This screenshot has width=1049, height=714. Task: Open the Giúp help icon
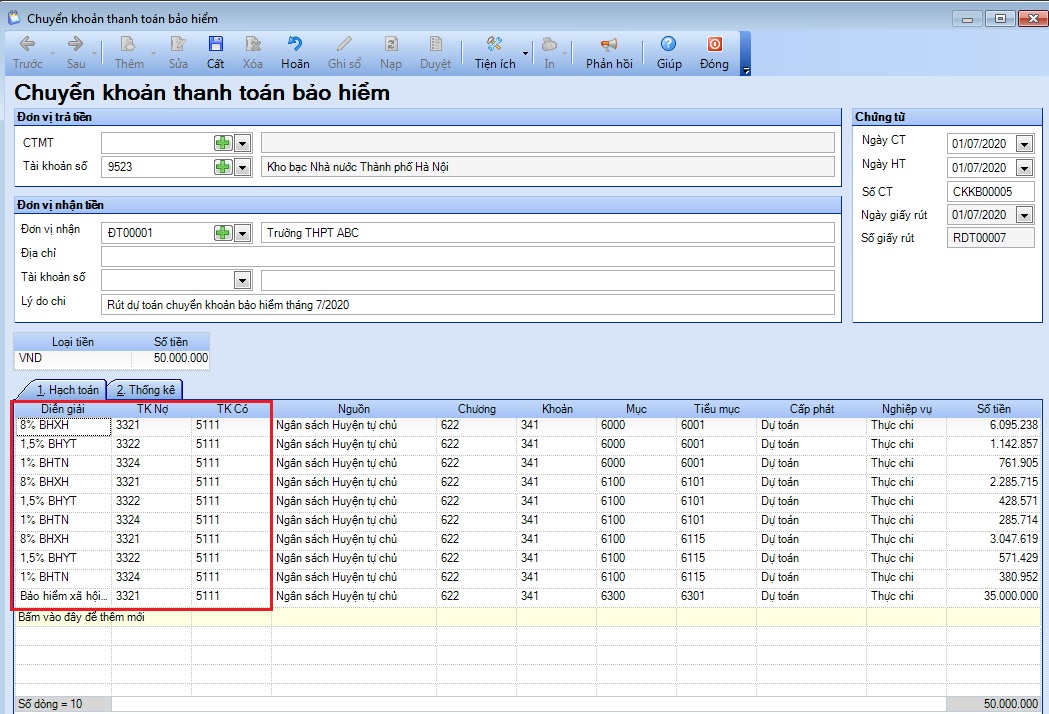click(x=668, y=44)
